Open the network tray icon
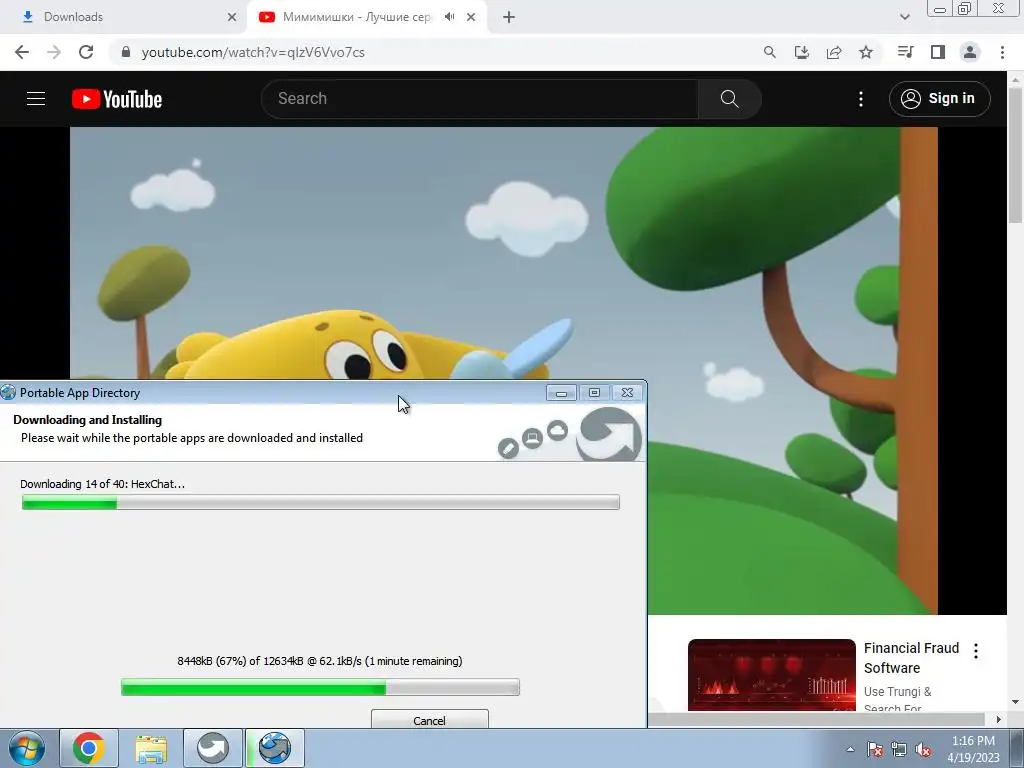Screen dimensions: 1024x768 coord(899,749)
